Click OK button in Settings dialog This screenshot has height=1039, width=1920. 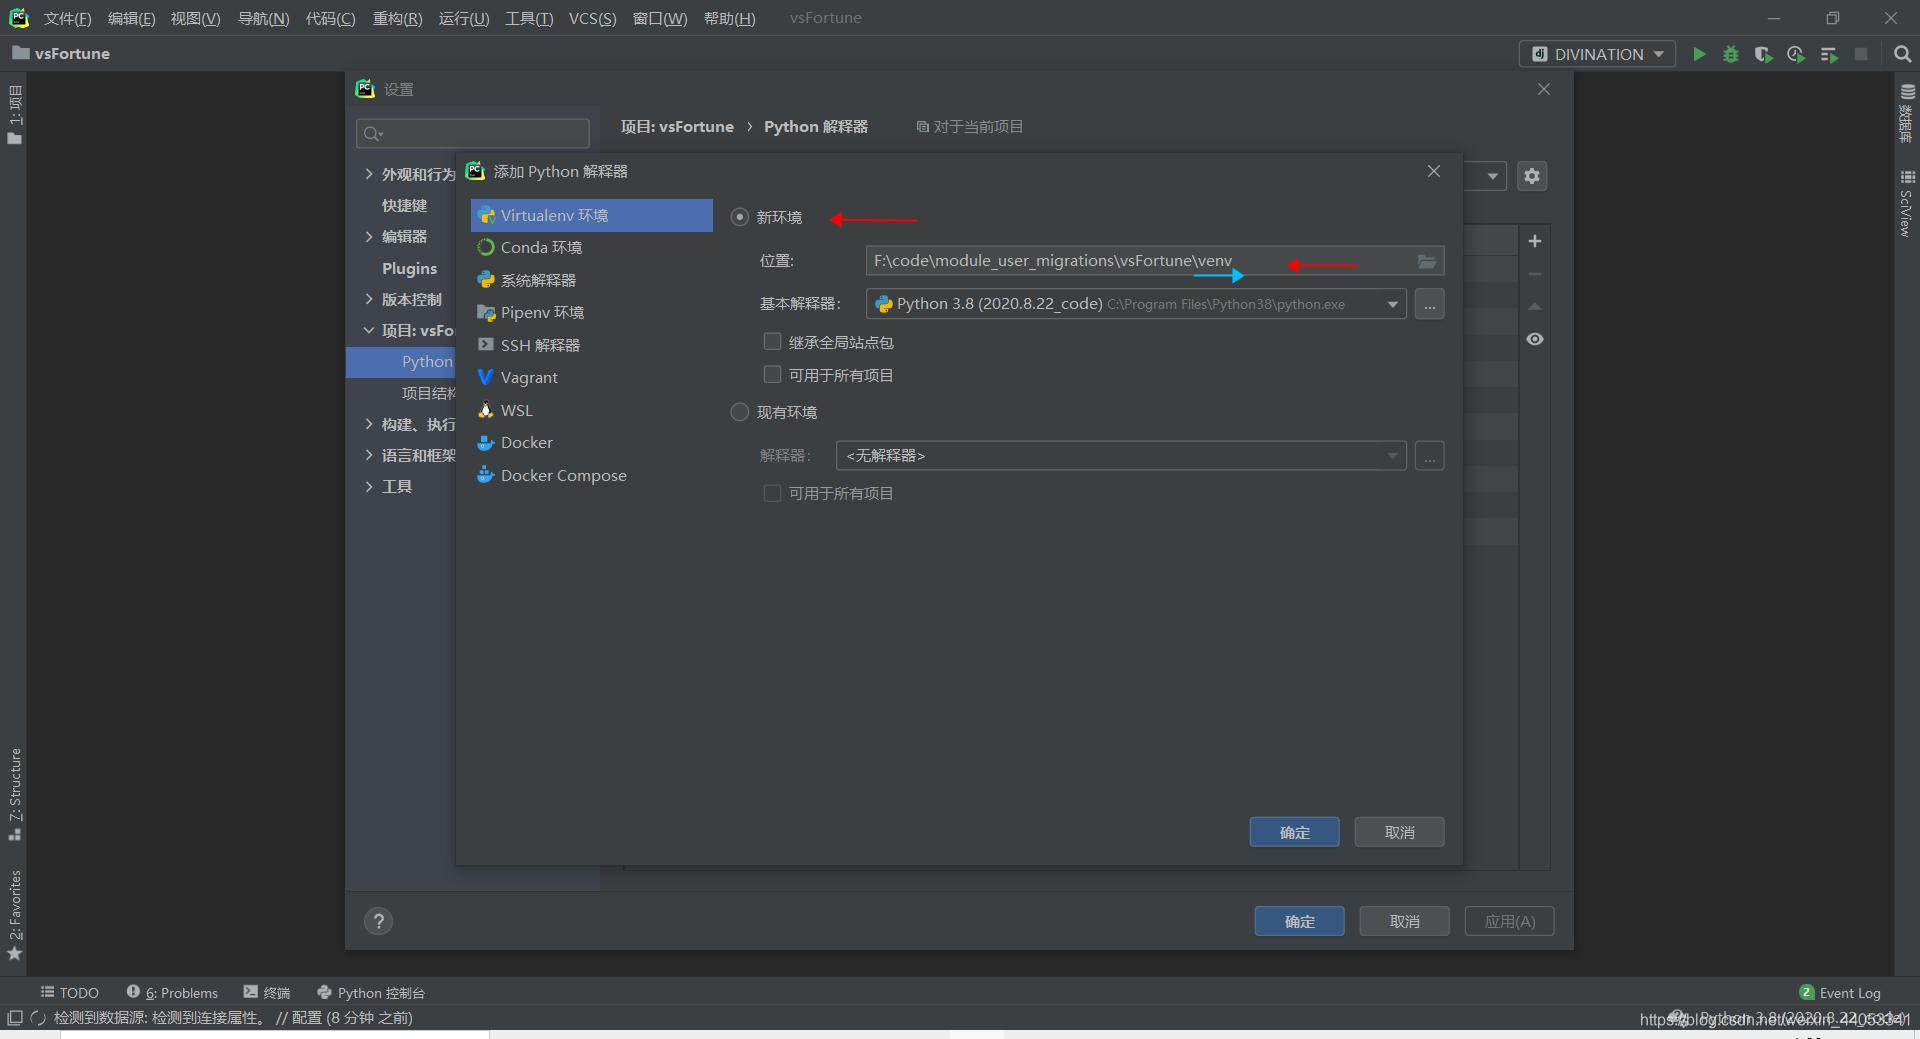1299,921
